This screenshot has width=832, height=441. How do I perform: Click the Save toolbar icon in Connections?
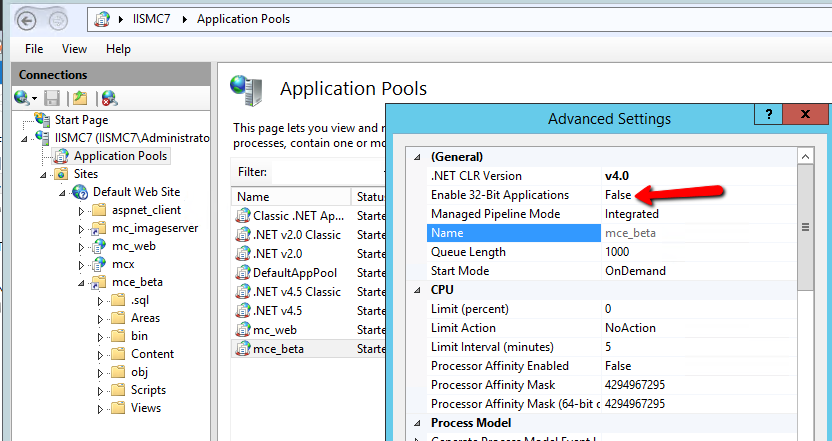[x=51, y=98]
